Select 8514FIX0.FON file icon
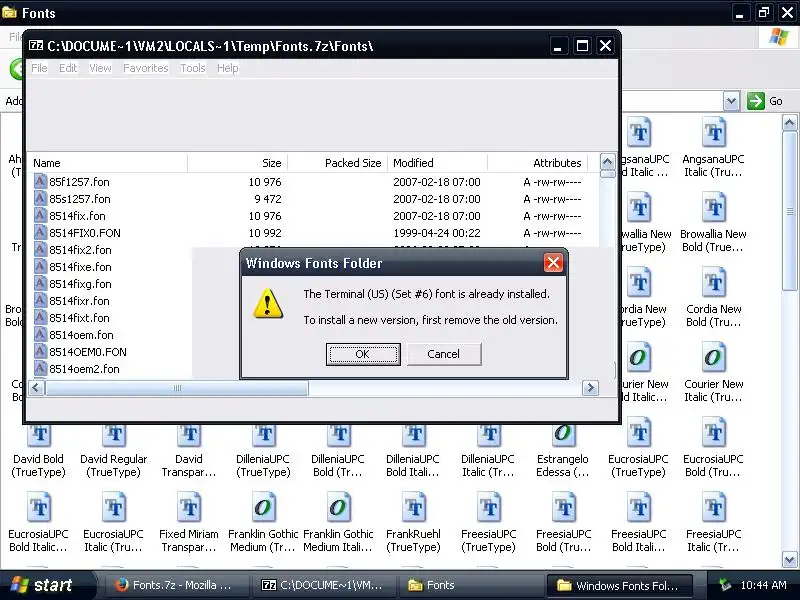Screen dimensions: 800x600 (x=41, y=233)
